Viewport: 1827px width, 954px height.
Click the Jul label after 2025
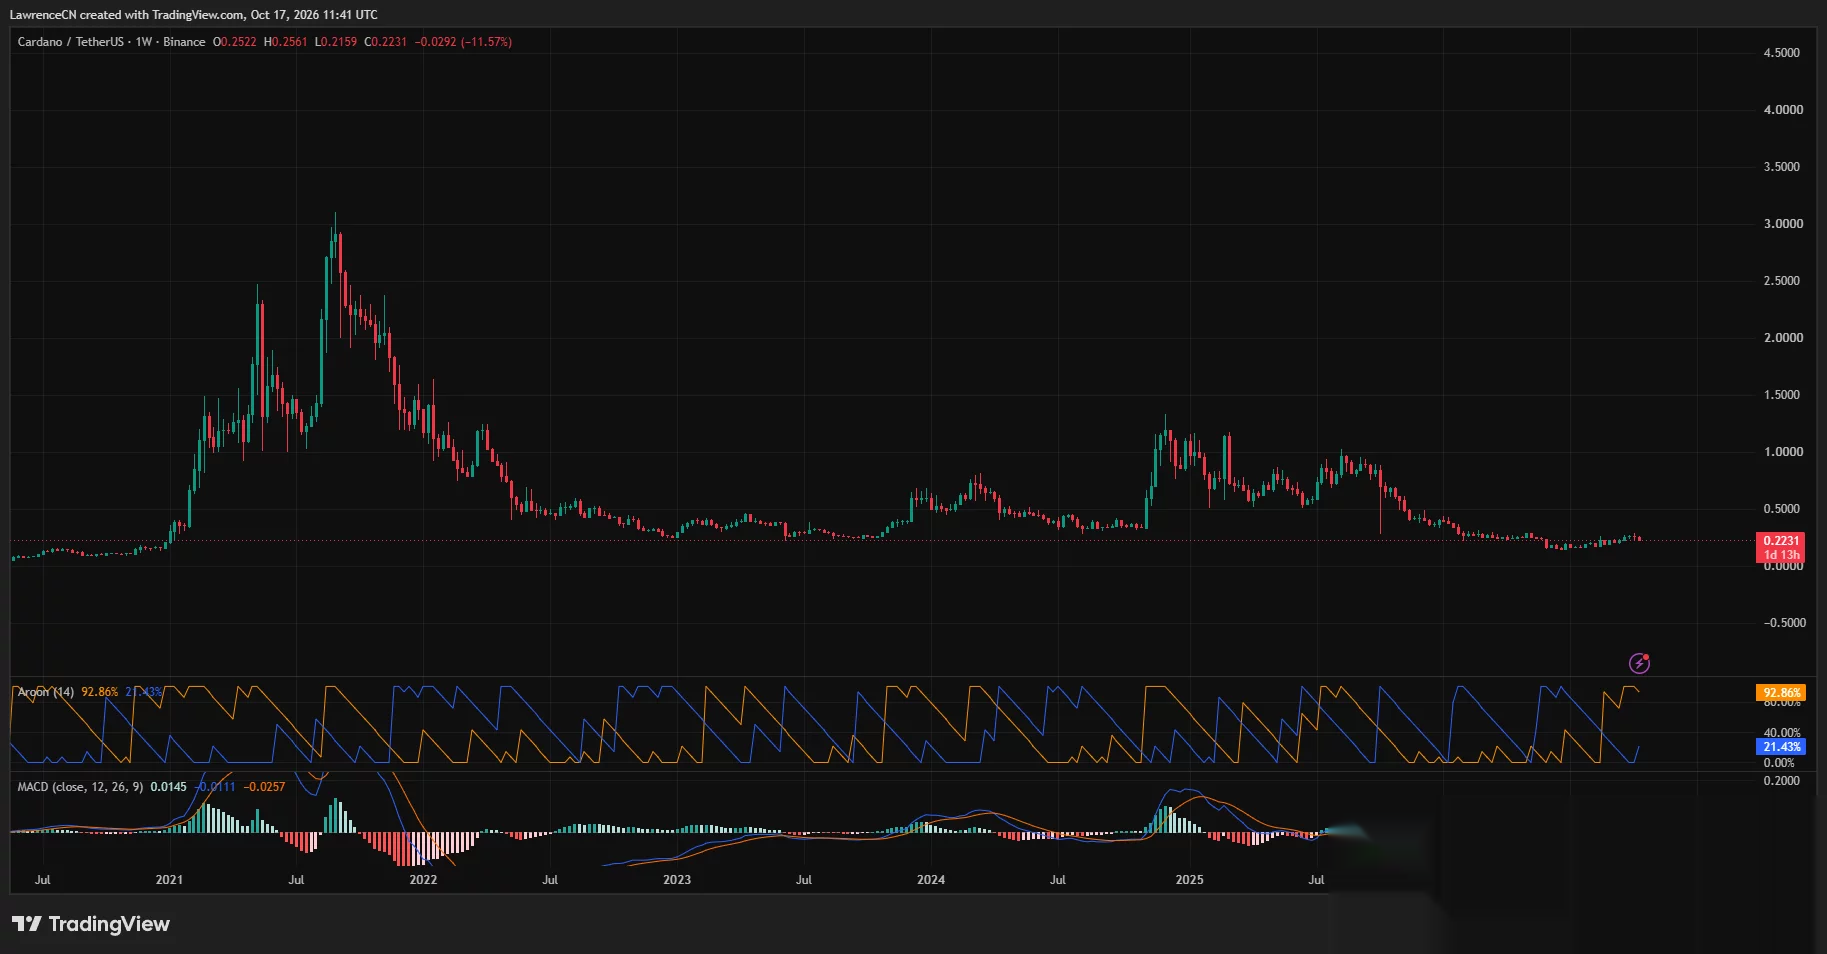[x=1316, y=880]
